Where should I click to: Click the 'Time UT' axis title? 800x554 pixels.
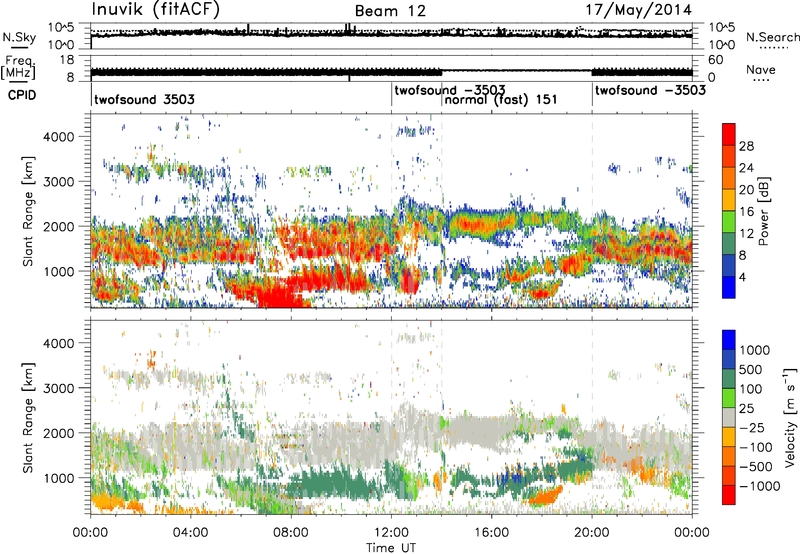click(391, 547)
